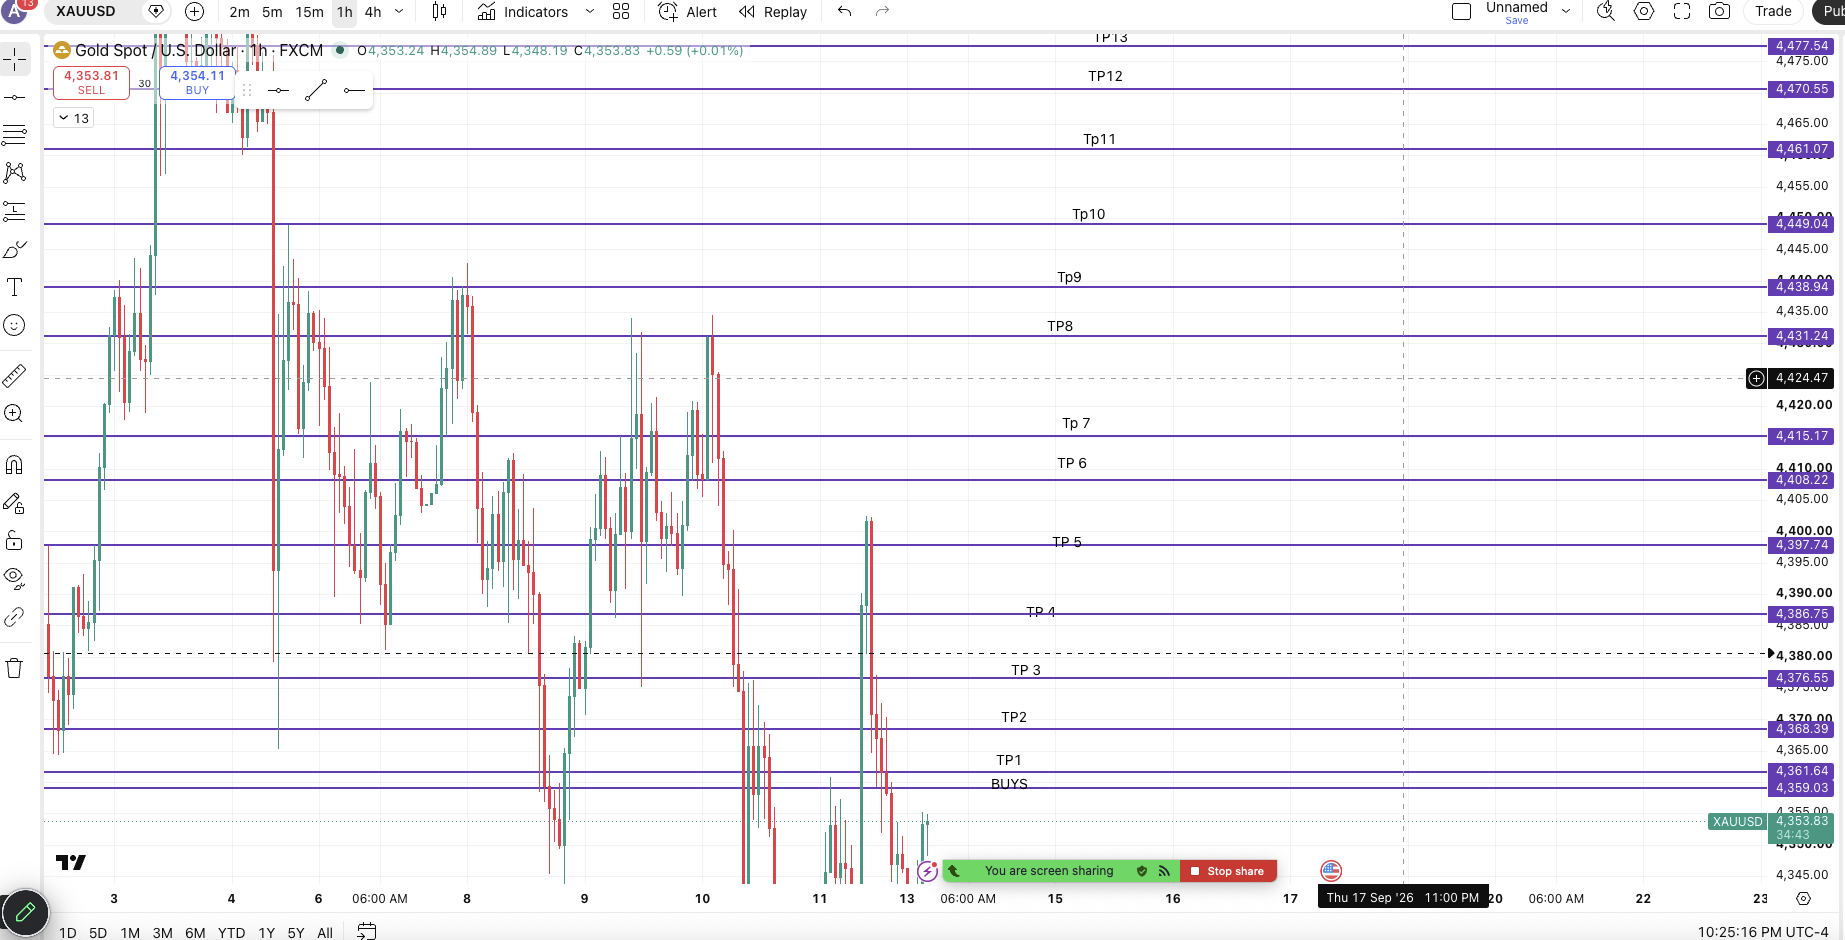This screenshot has height=940, width=1845.
Task: Click the 4,354.11 BUY button
Action: [197, 82]
